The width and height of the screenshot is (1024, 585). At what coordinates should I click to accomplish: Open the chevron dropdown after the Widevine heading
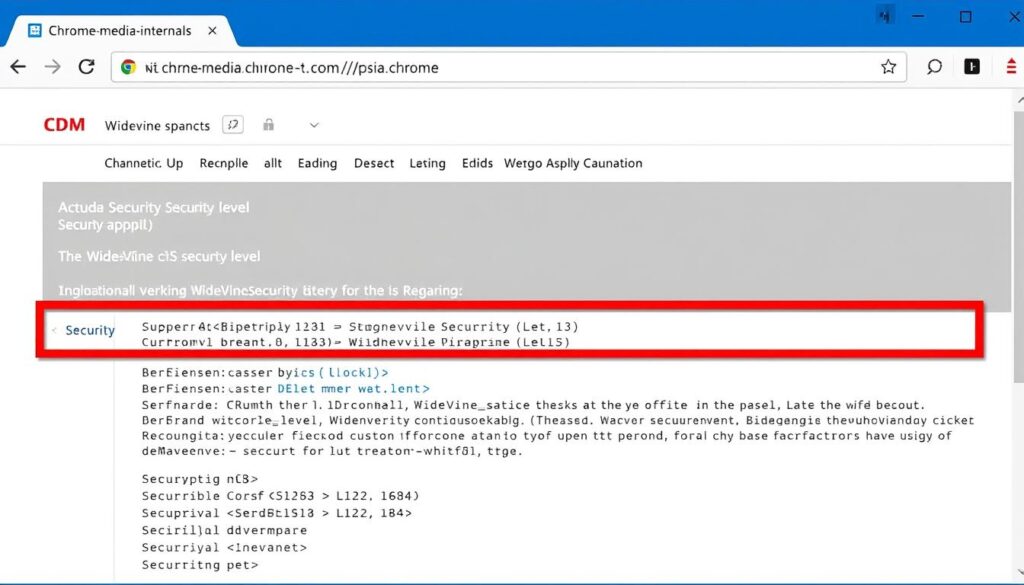[312, 126]
